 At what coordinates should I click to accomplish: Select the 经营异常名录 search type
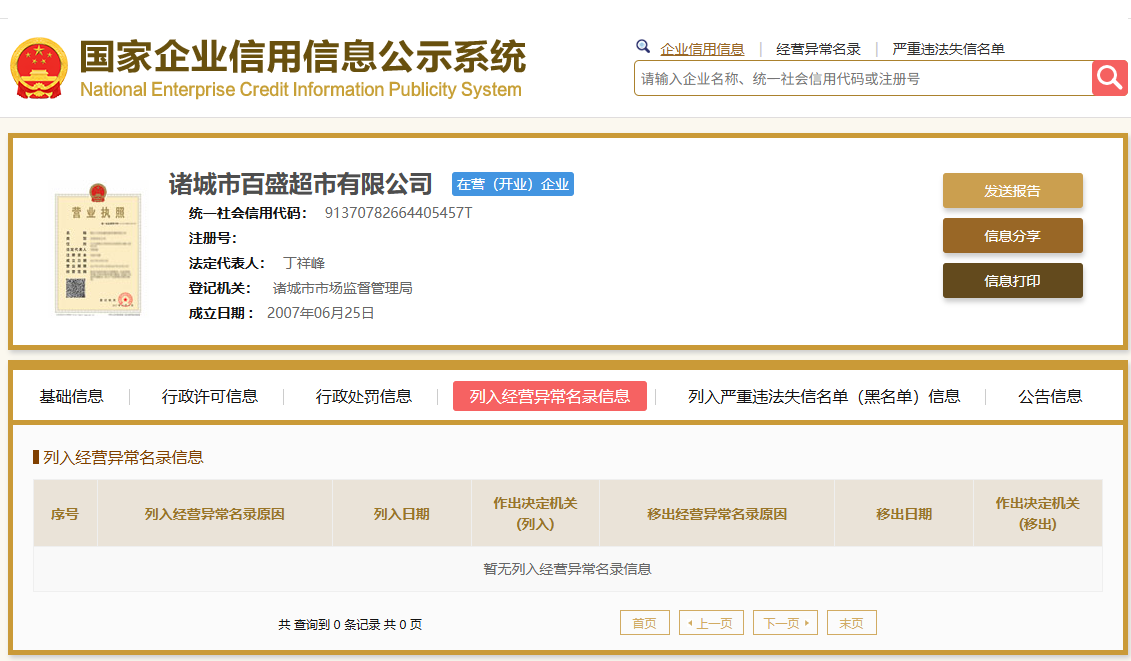tap(818, 49)
